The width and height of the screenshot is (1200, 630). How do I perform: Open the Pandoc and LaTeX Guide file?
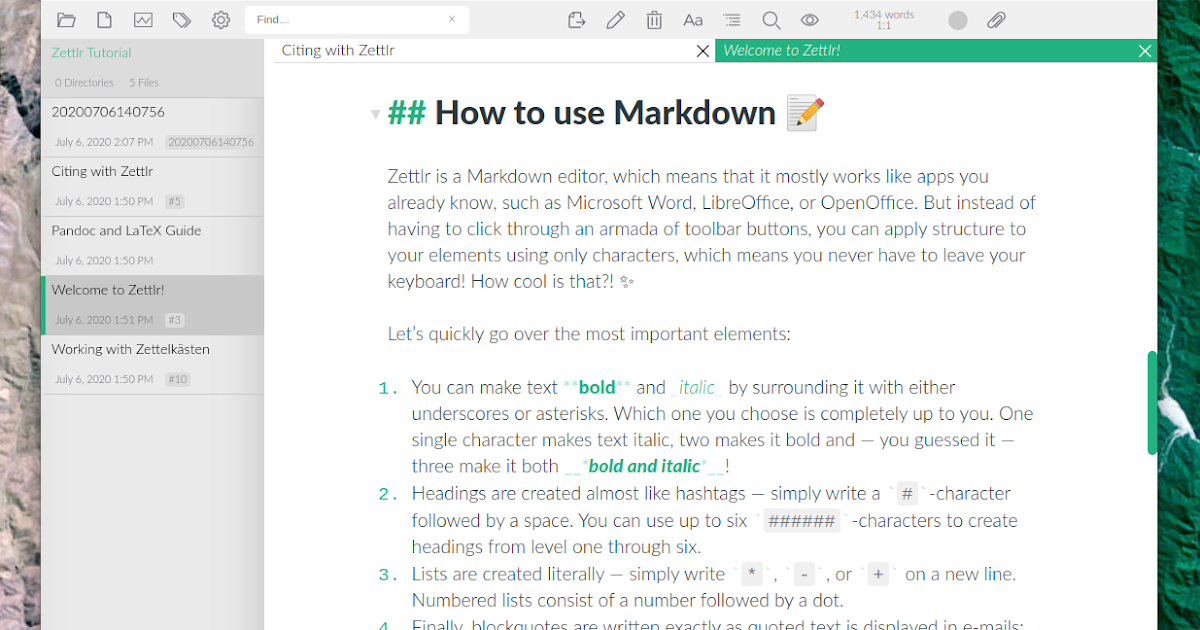[152, 245]
